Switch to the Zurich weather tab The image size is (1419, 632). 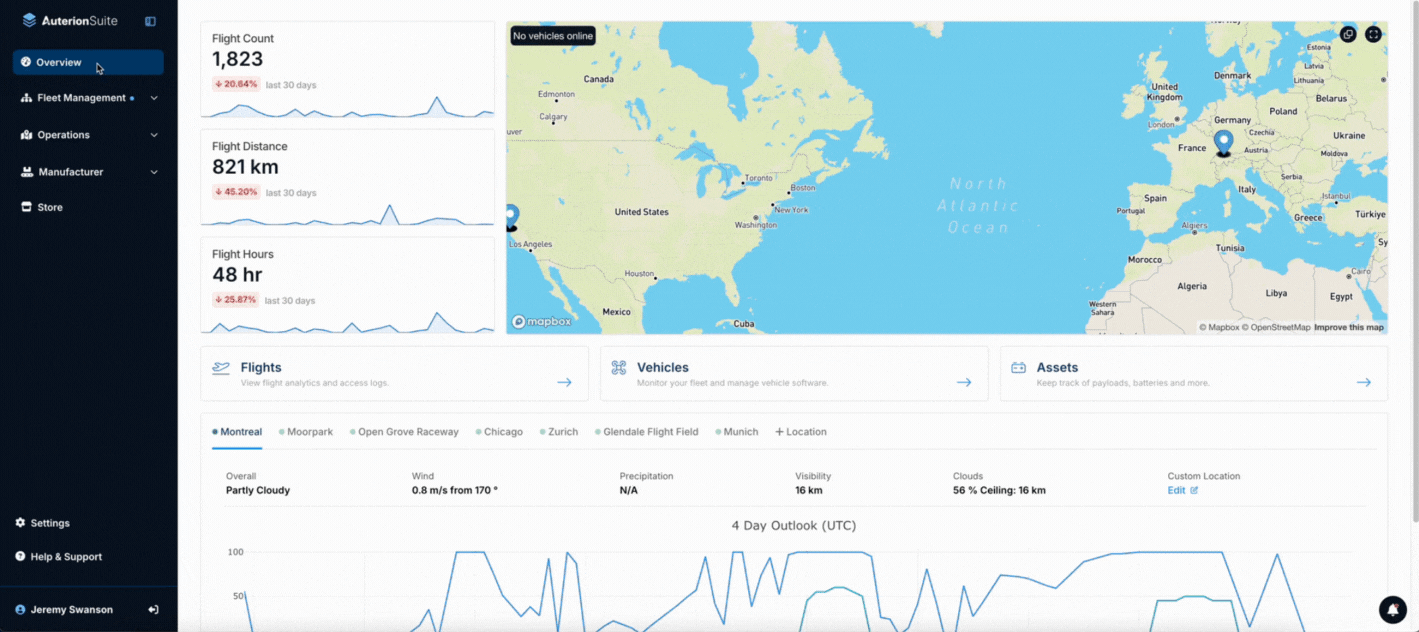(562, 432)
